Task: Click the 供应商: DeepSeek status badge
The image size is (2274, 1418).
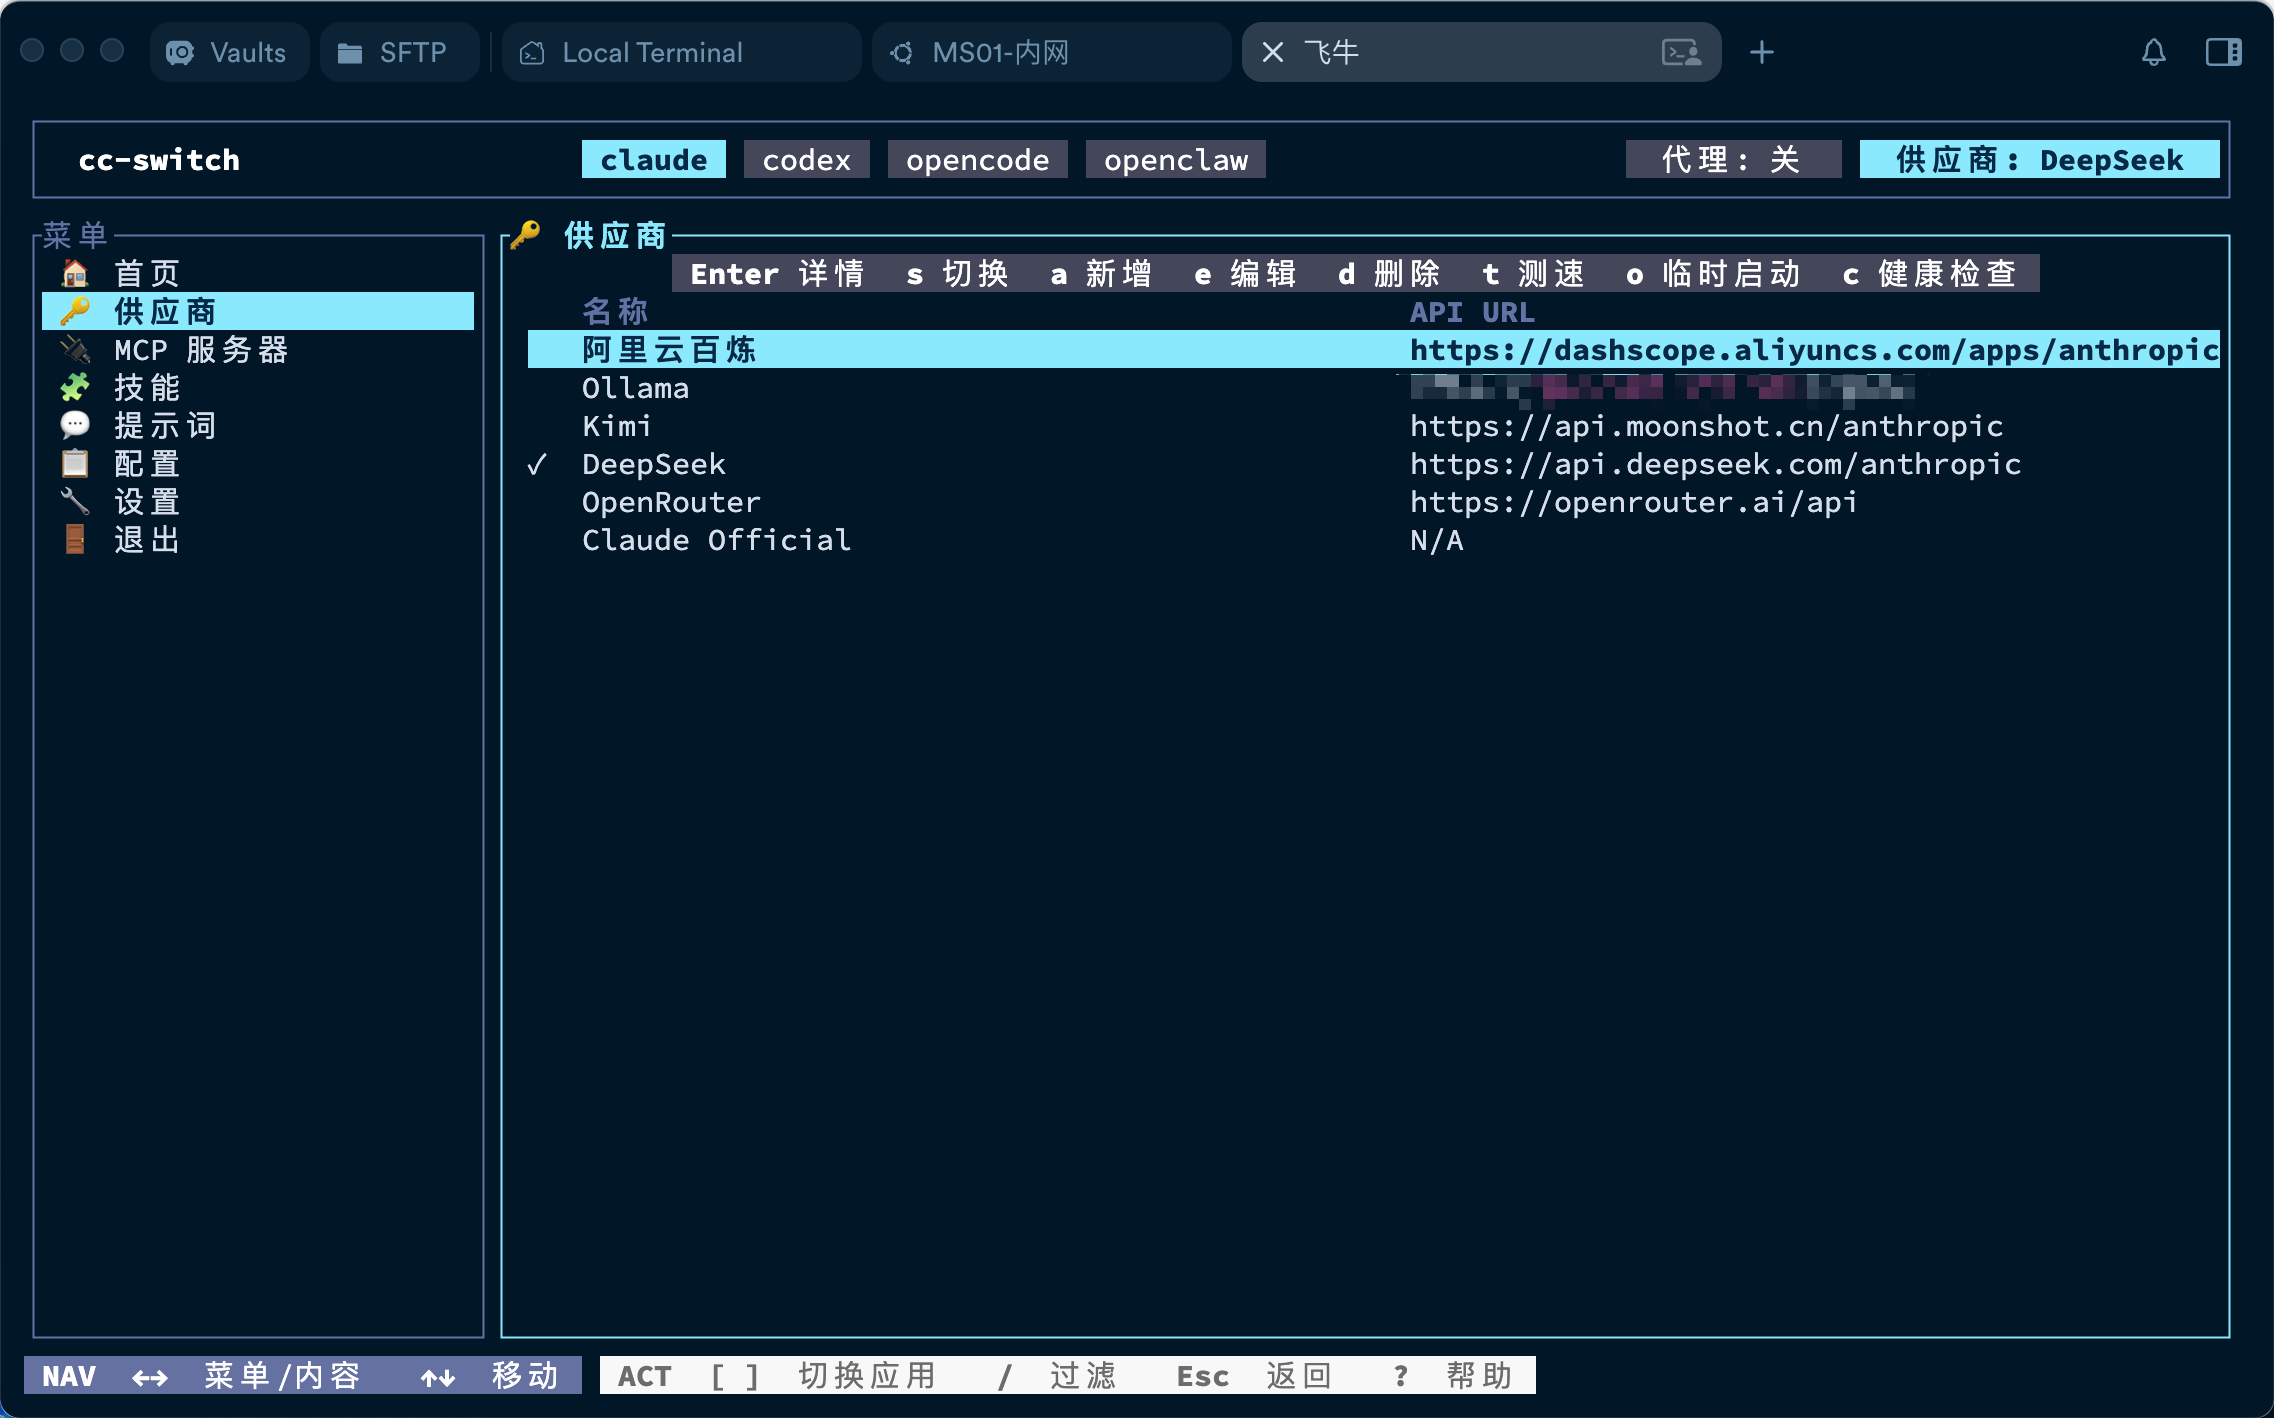Action: coord(2040,160)
